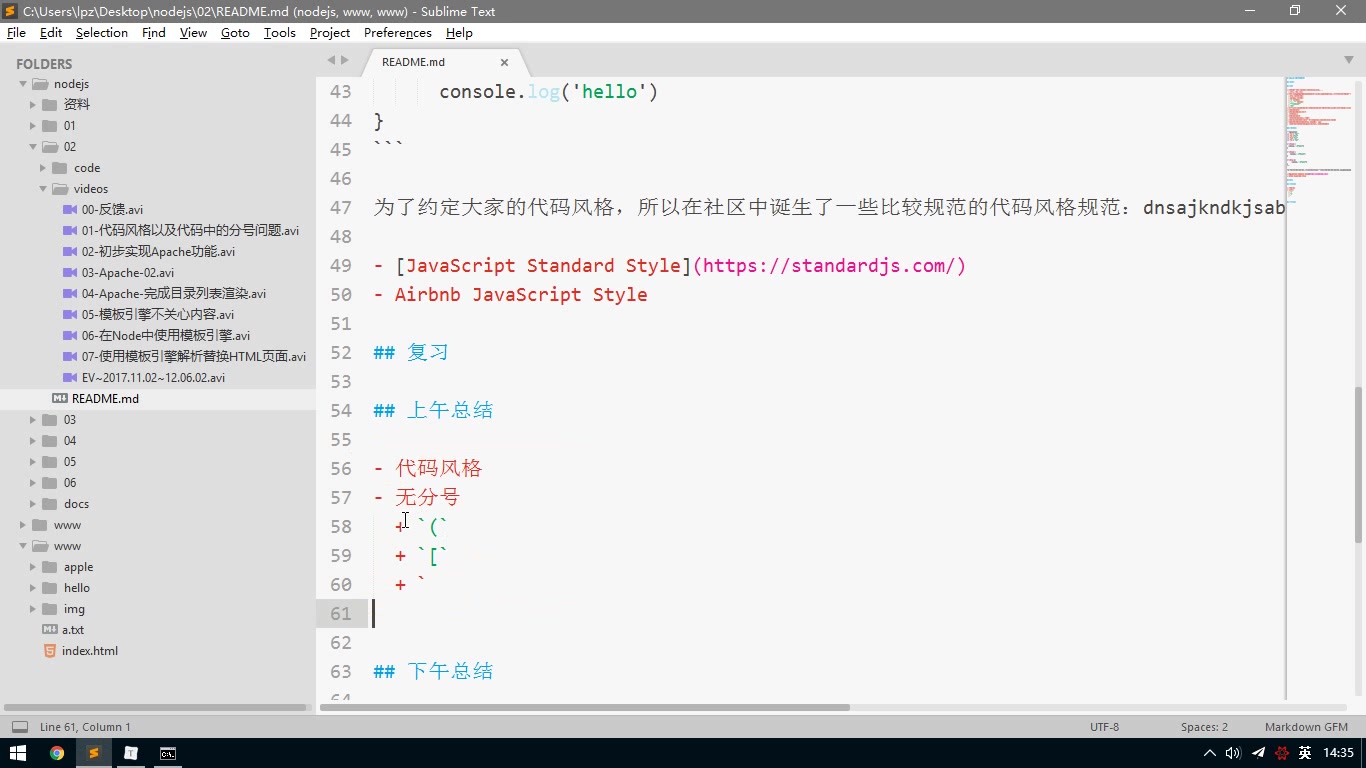
Task: Open the Preferences menu
Action: (397, 33)
